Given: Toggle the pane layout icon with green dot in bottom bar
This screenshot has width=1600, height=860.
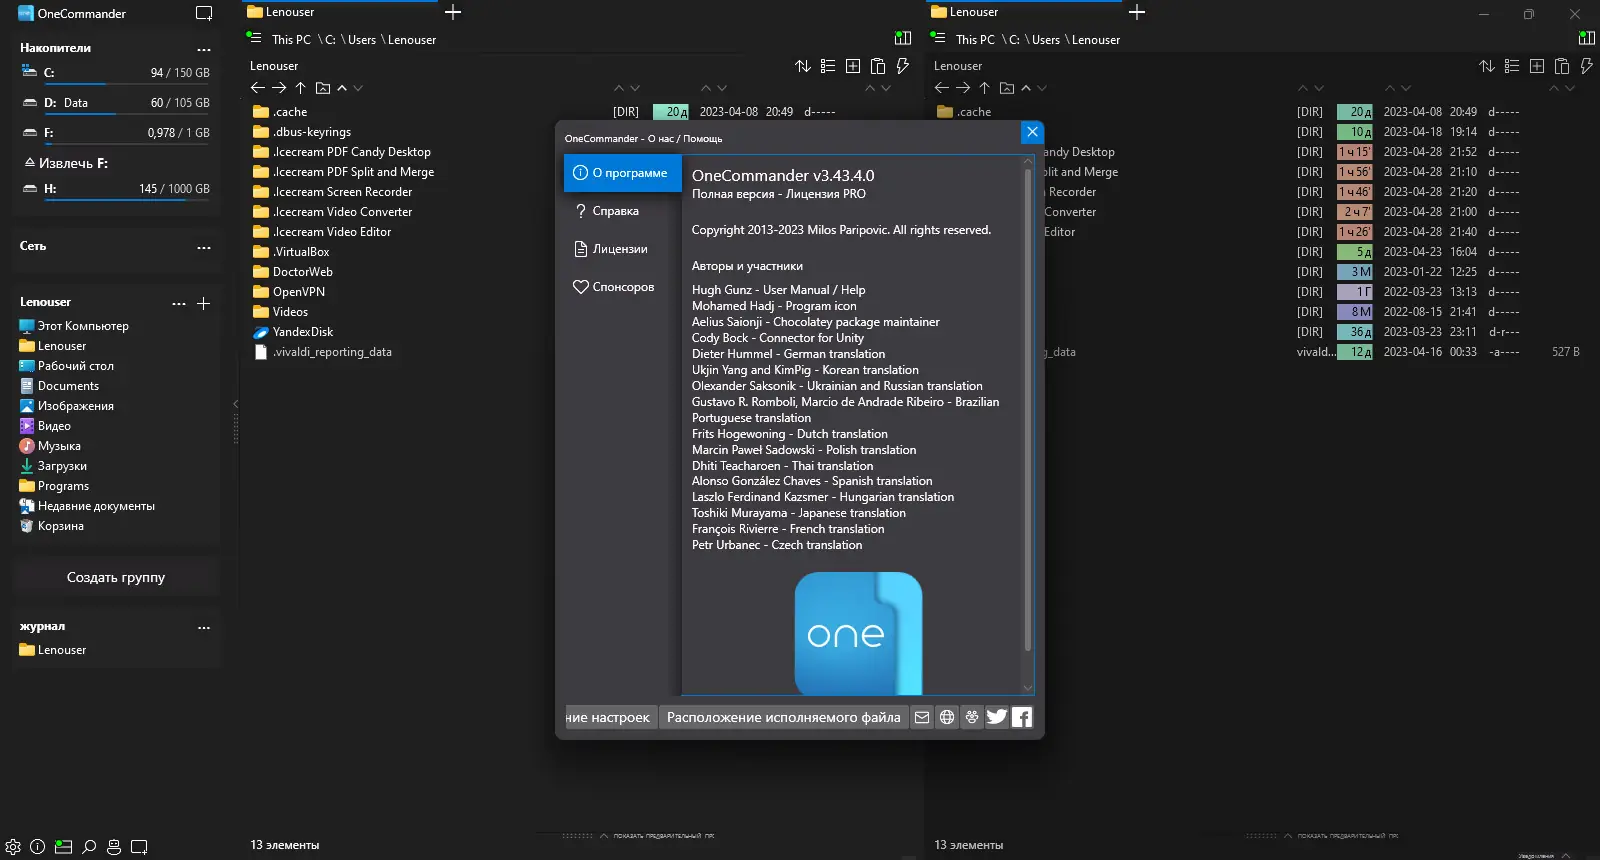Looking at the screenshot, I should tap(63, 847).
